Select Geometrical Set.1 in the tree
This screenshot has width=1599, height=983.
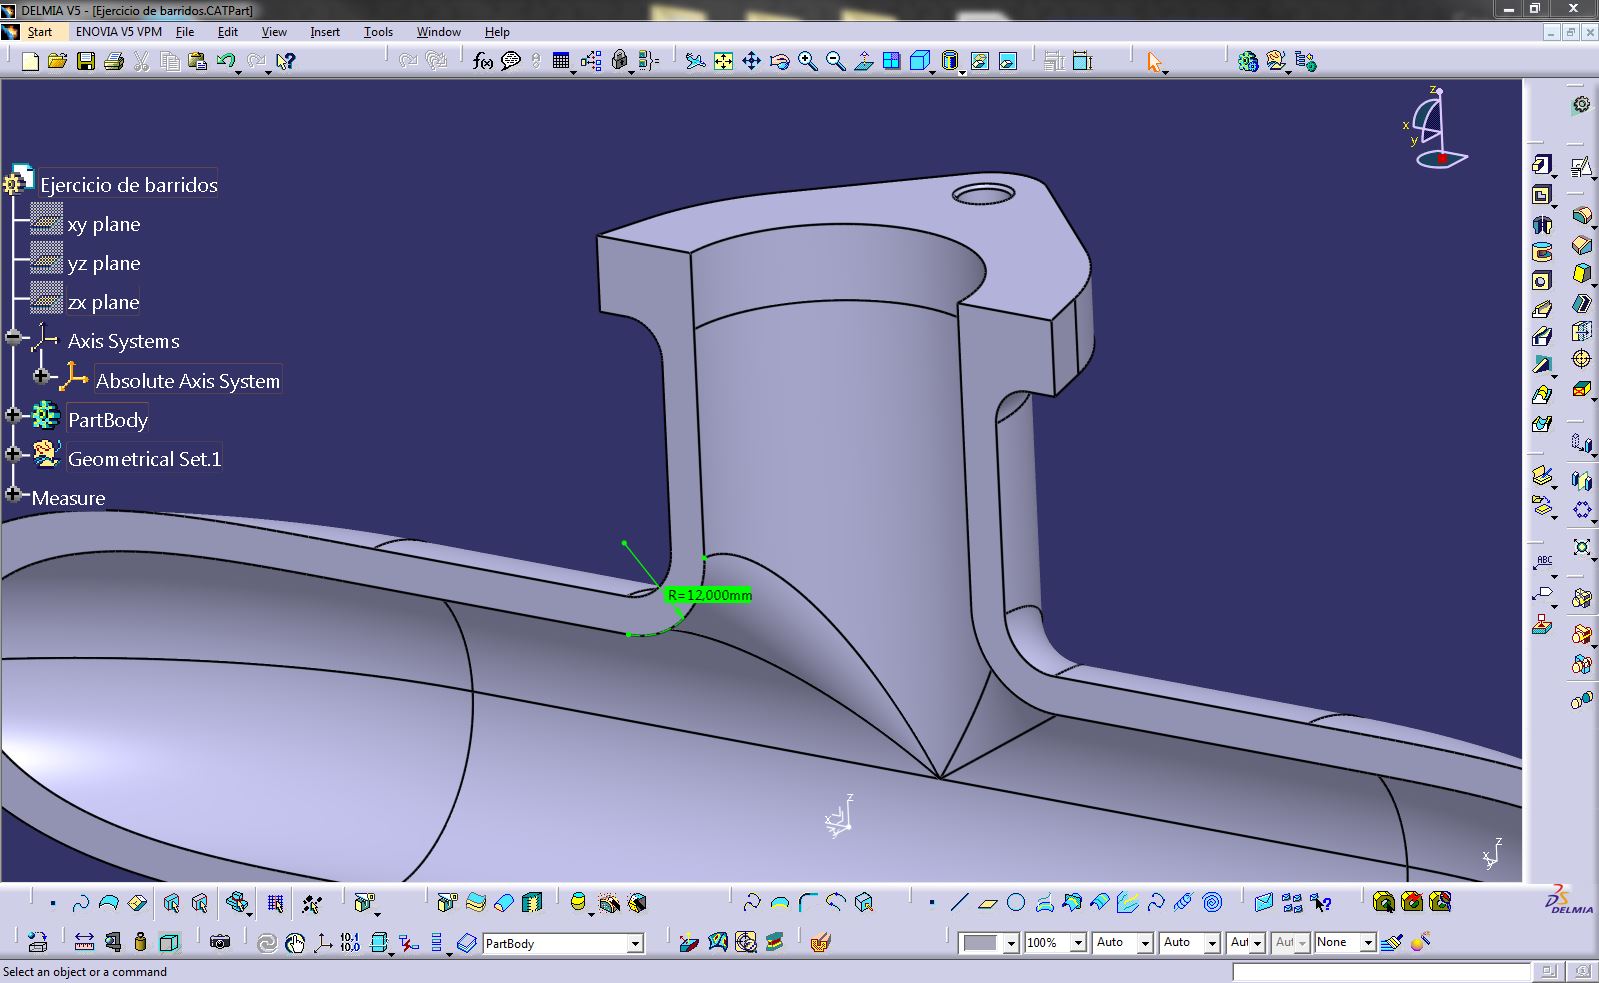pos(144,459)
